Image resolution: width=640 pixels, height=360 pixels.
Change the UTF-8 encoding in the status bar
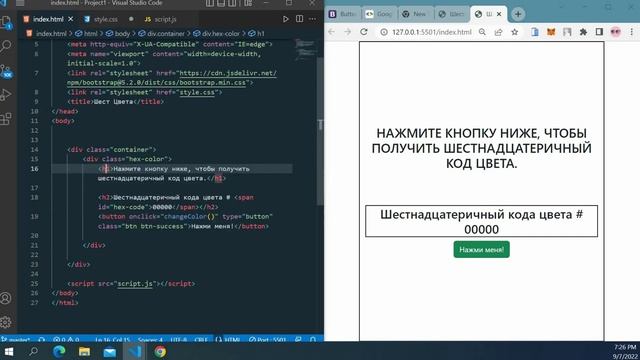click(x=178, y=340)
